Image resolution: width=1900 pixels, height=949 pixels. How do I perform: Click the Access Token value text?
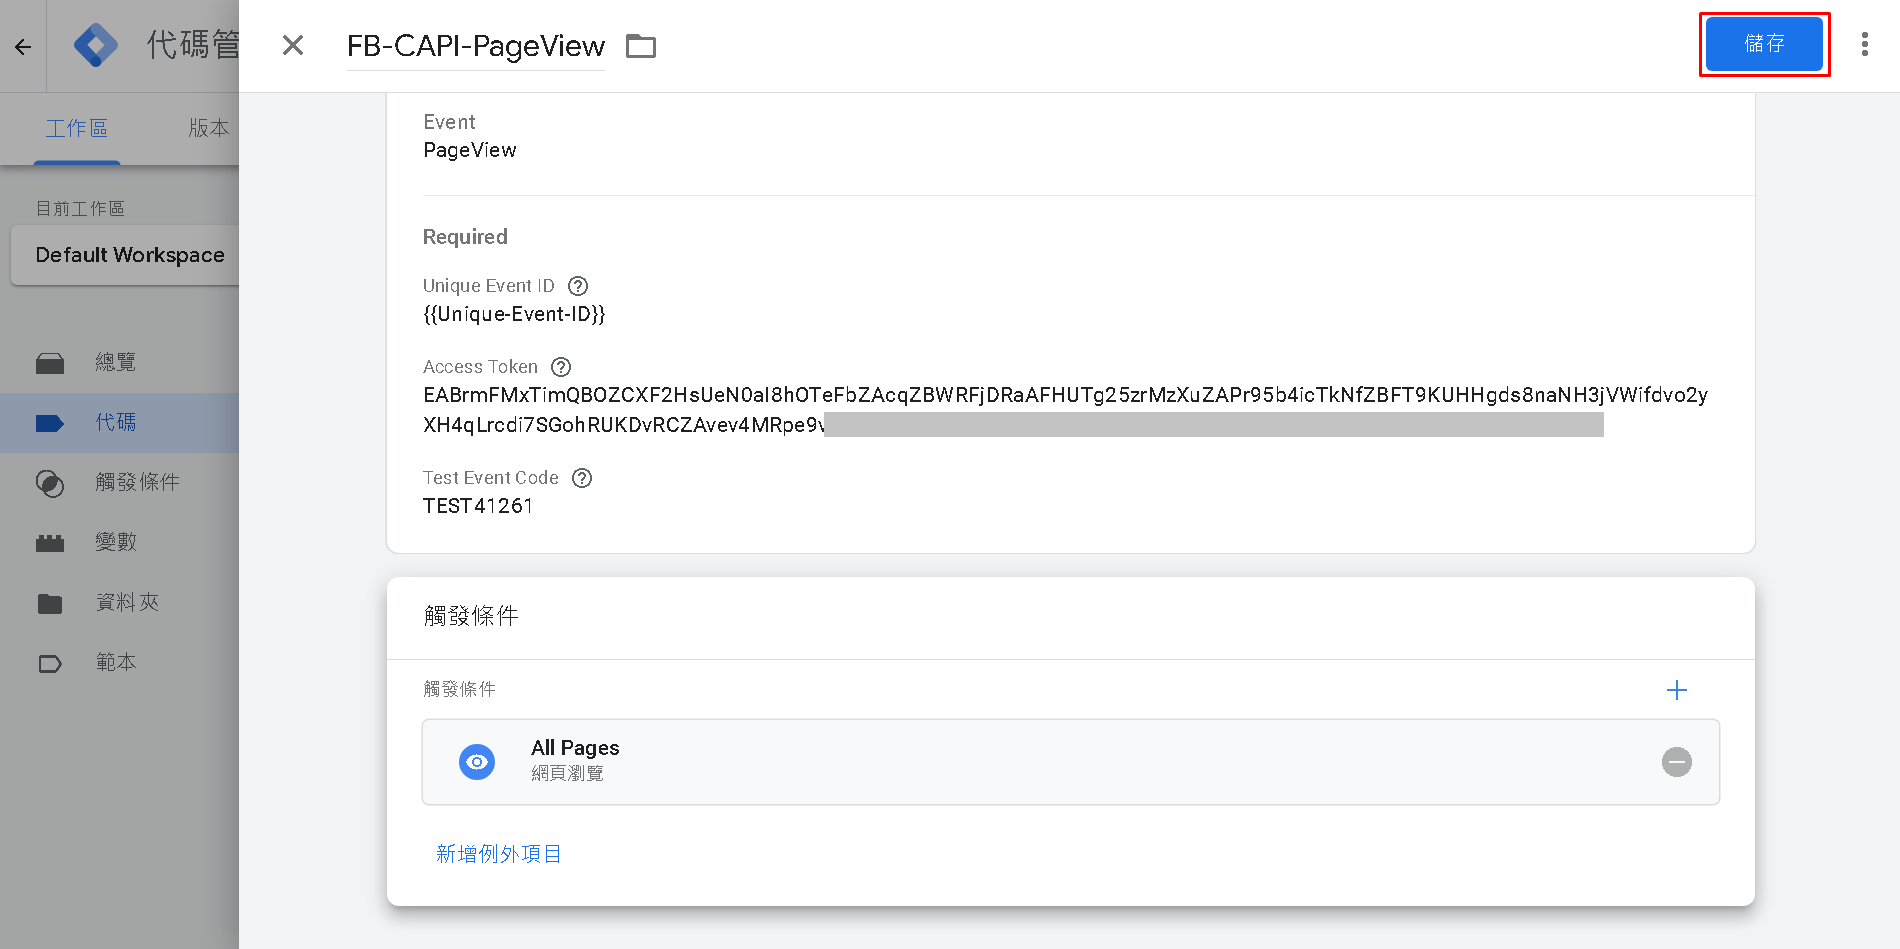tap(1066, 410)
